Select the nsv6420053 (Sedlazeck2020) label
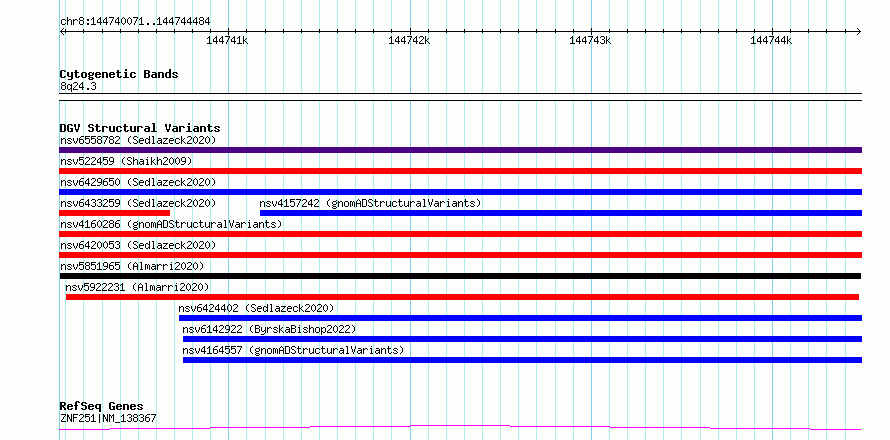Image resolution: width=890 pixels, height=440 pixels. click(138, 245)
